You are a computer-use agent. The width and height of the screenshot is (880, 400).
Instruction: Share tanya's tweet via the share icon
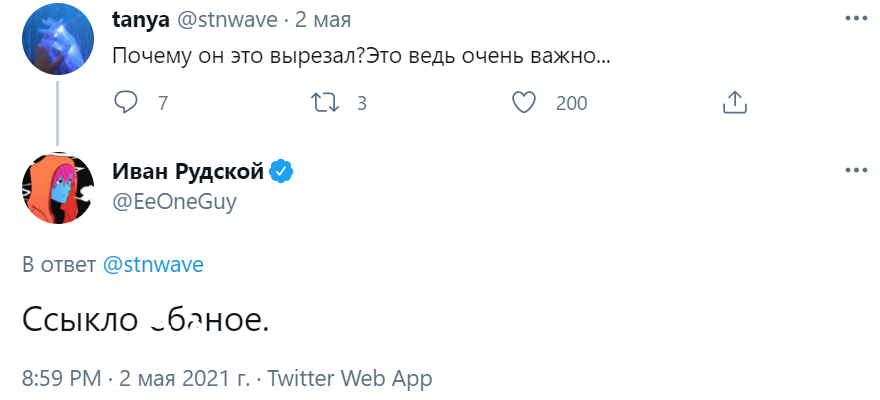coord(733,102)
